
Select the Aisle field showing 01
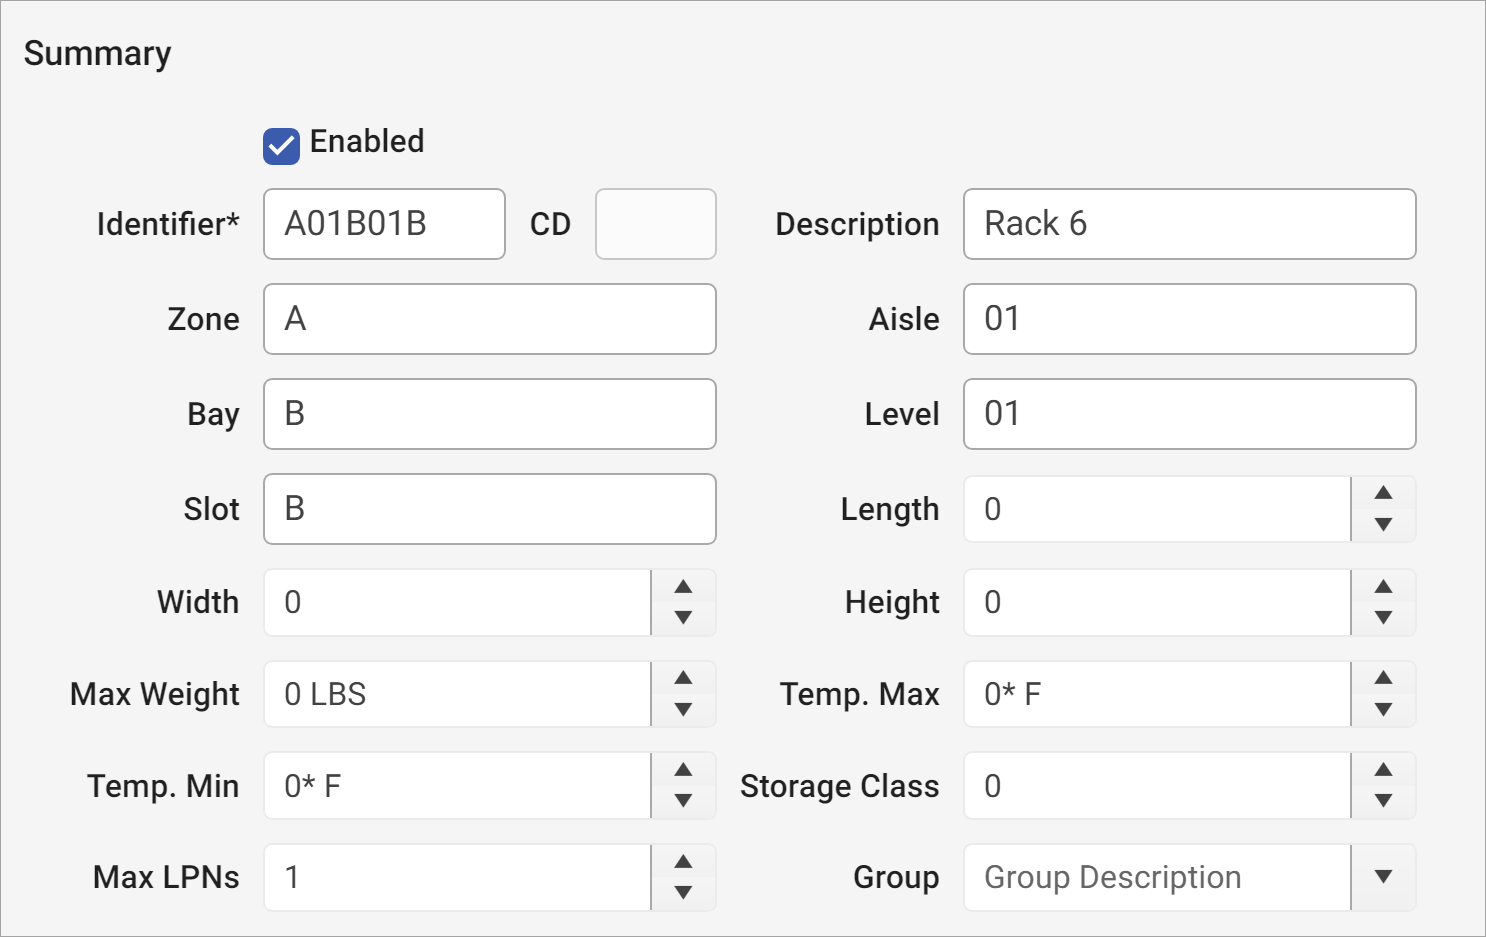pos(1189,319)
